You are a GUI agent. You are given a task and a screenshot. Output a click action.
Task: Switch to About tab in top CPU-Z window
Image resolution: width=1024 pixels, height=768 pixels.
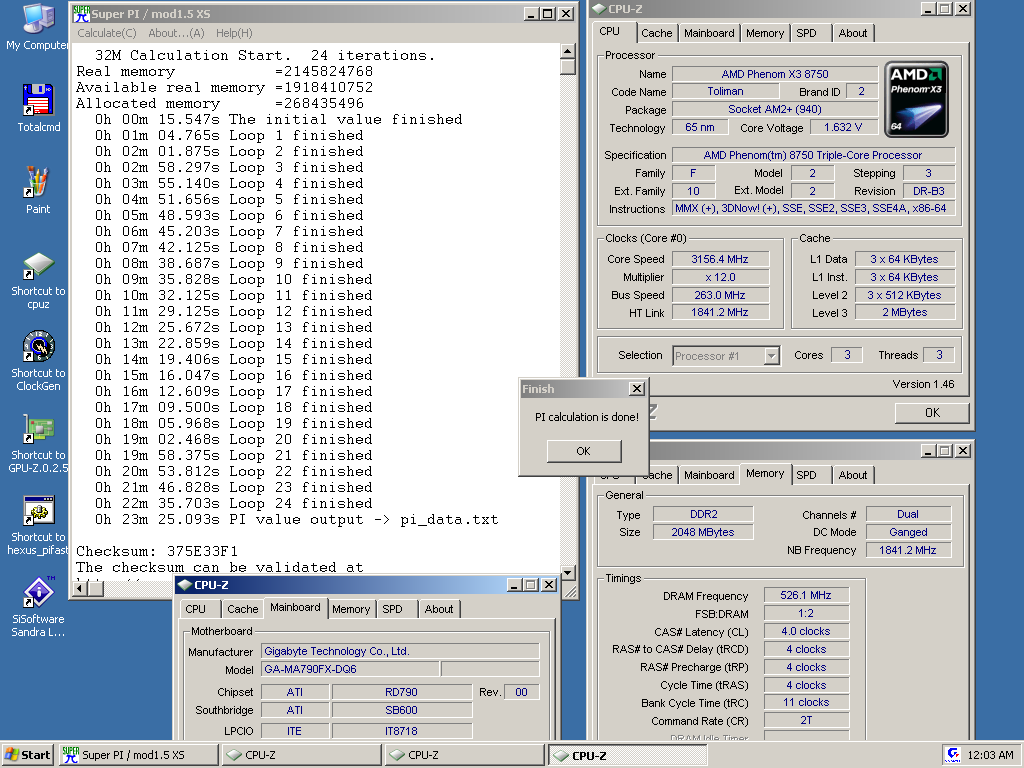[x=853, y=33]
